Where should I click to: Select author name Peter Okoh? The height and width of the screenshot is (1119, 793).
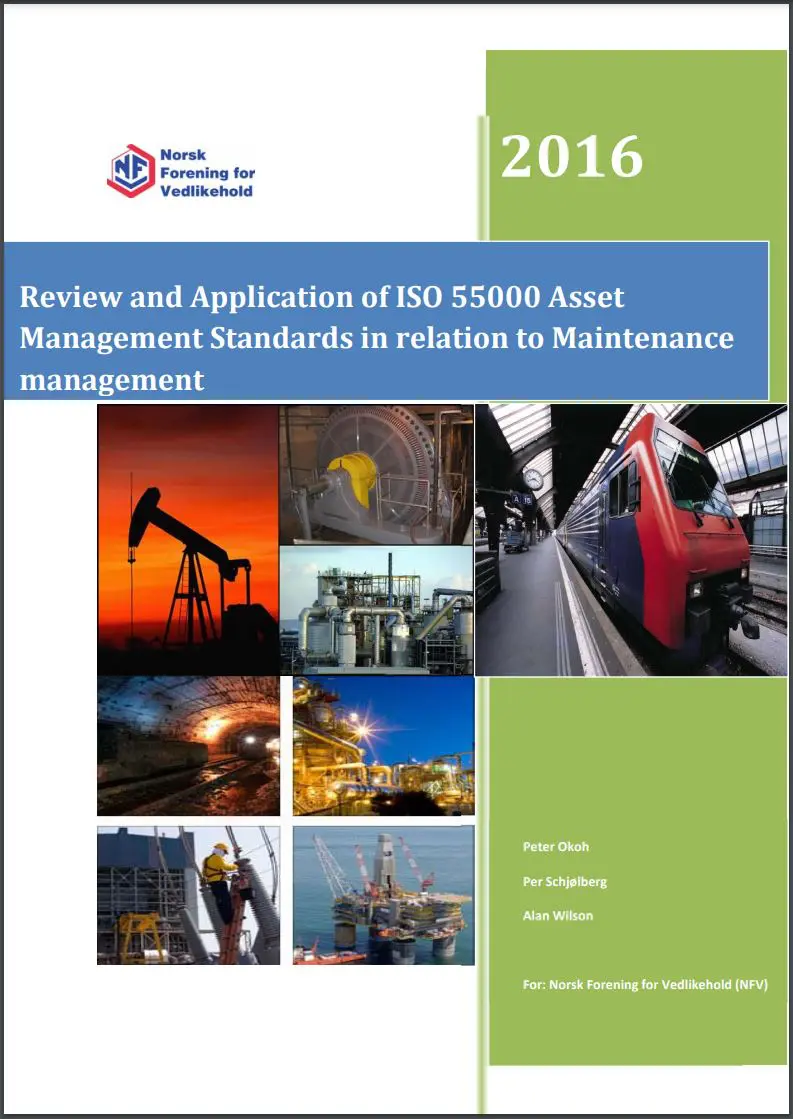tap(556, 847)
